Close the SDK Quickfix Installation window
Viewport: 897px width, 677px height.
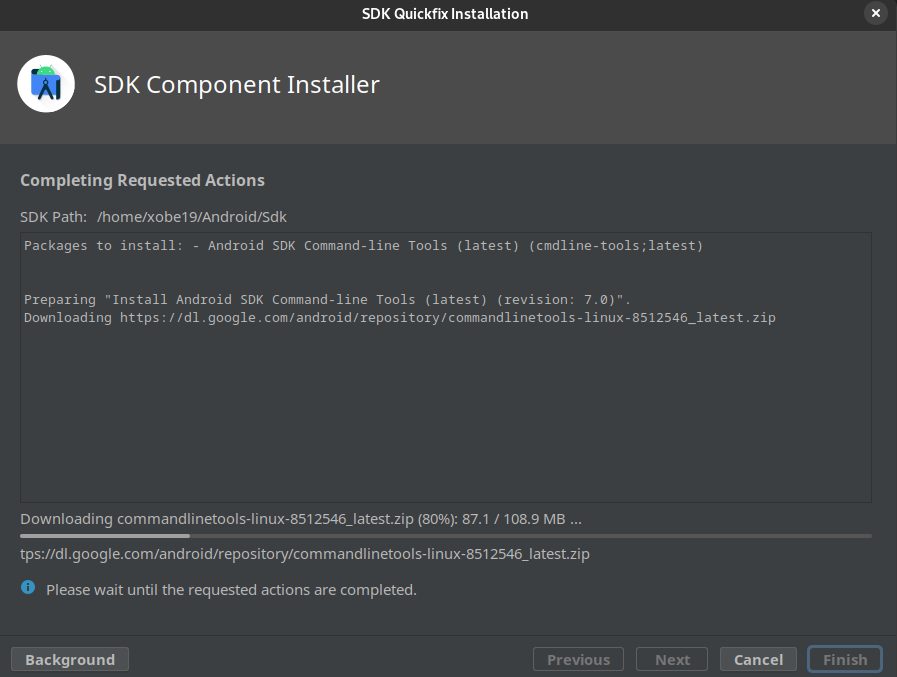876,13
